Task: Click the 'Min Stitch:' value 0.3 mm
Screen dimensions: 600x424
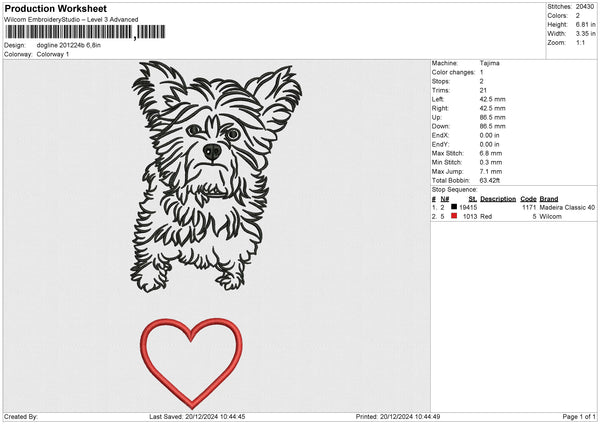Action: pos(491,162)
